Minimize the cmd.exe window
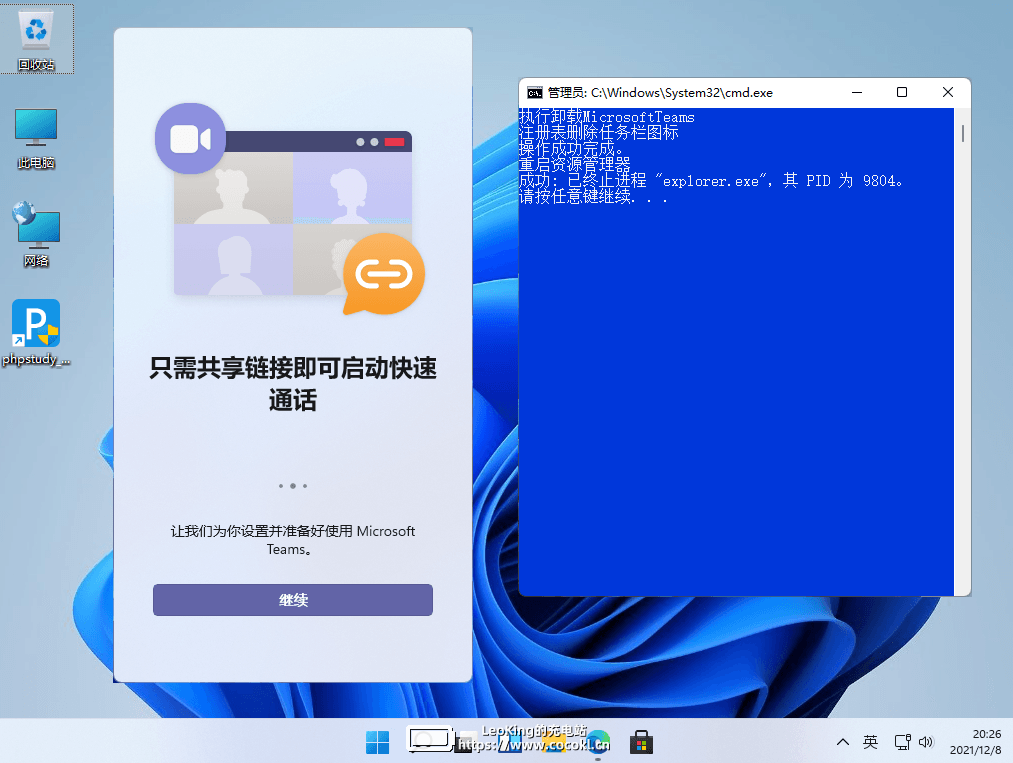Viewport: 1013px width, 763px height. (857, 92)
